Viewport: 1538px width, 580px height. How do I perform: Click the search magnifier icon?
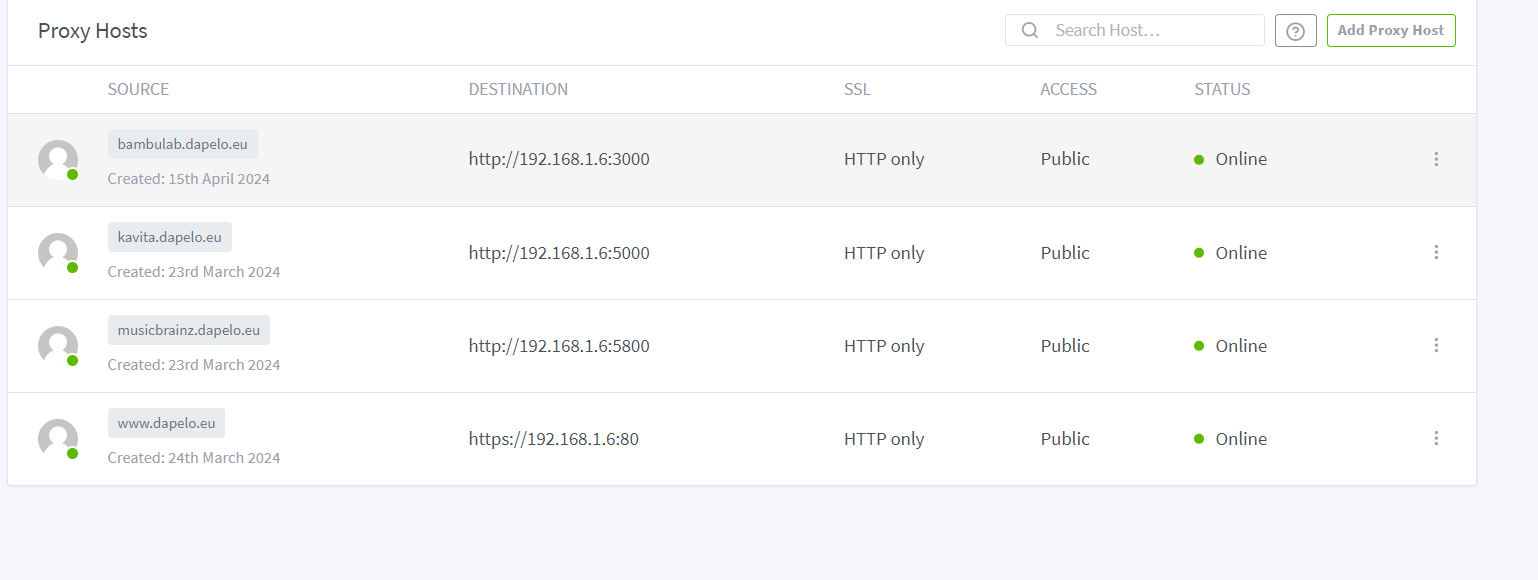(x=1030, y=30)
